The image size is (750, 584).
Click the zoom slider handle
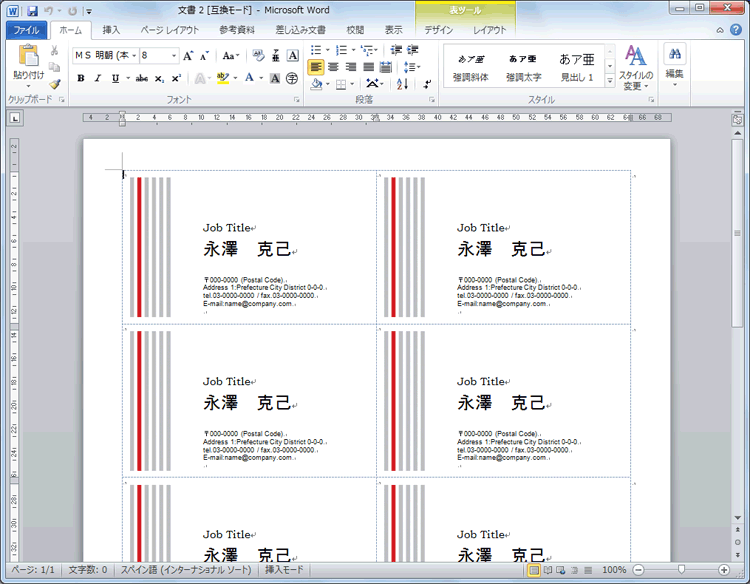(681, 569)
